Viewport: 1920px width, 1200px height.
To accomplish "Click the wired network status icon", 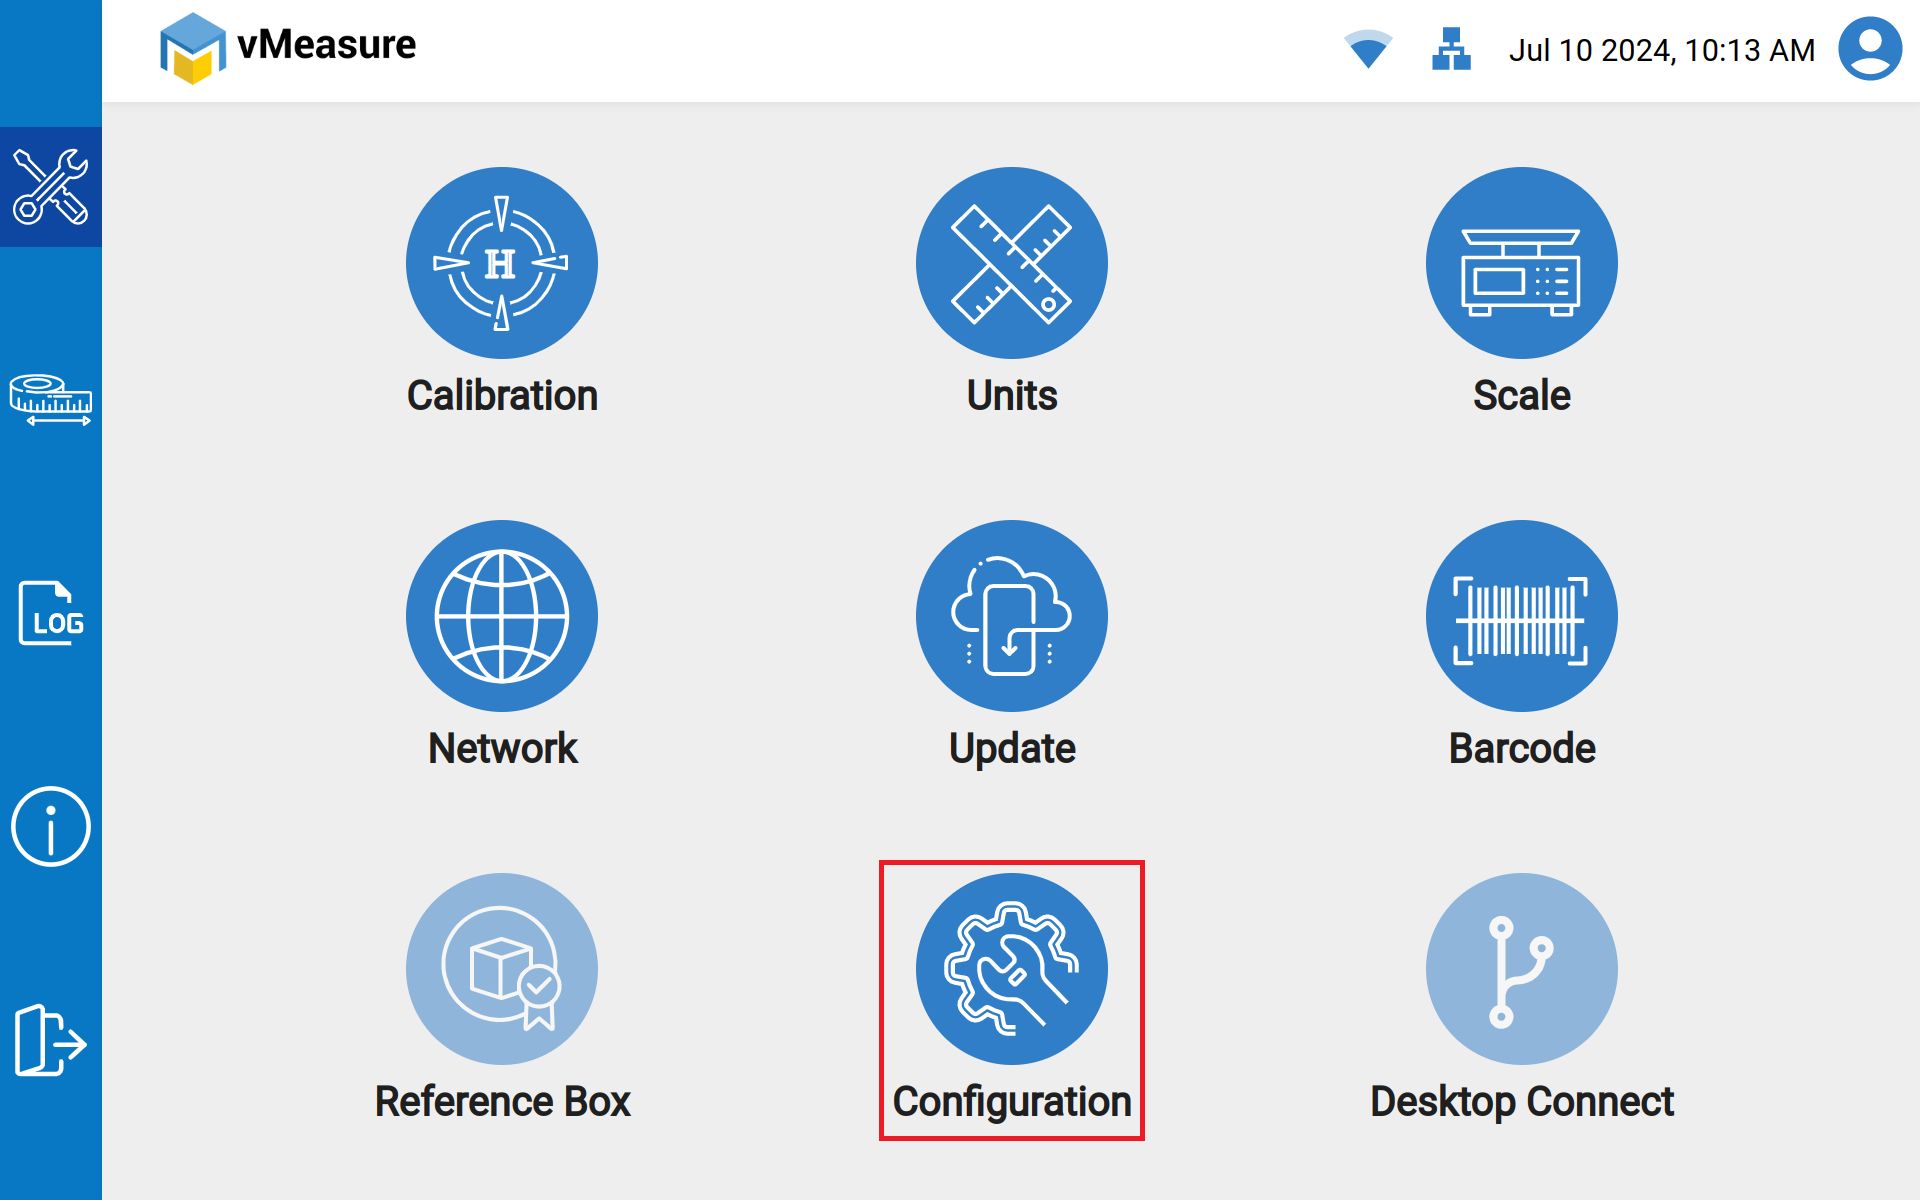I will coord(1451,49).
